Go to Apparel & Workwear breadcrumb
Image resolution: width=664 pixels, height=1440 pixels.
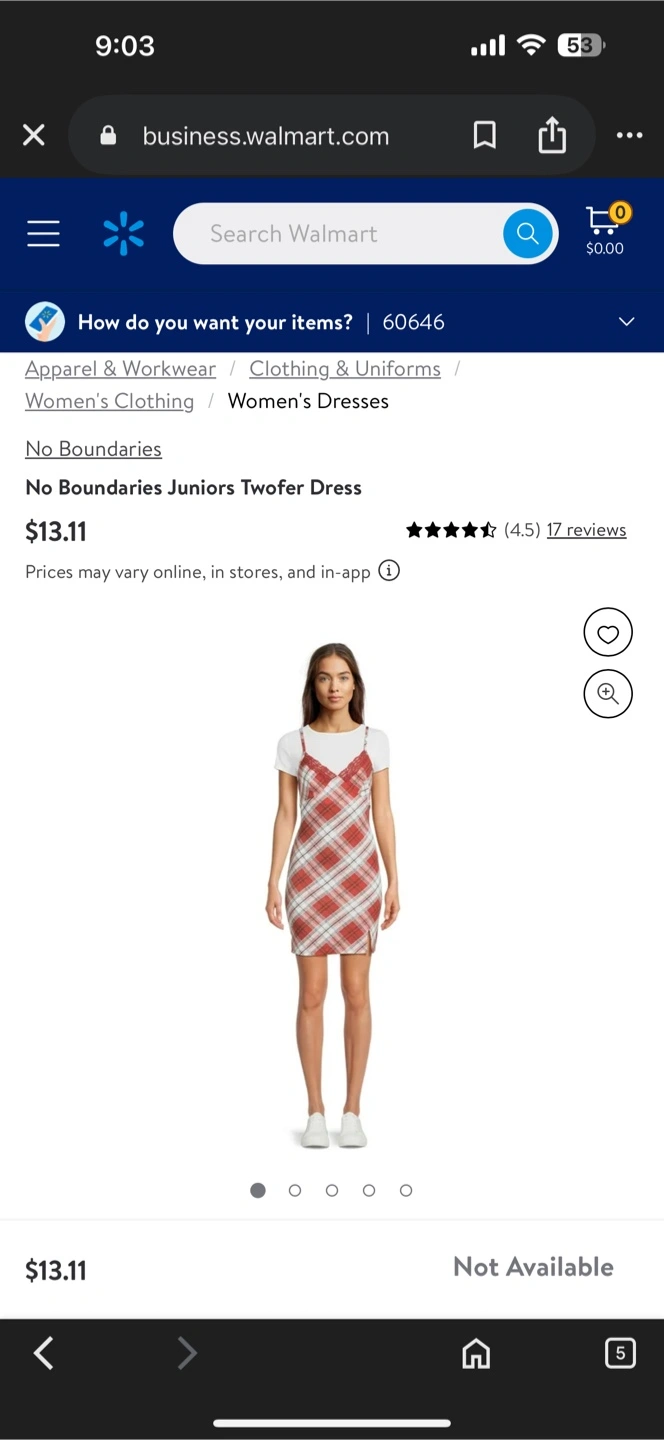[120, 368]
